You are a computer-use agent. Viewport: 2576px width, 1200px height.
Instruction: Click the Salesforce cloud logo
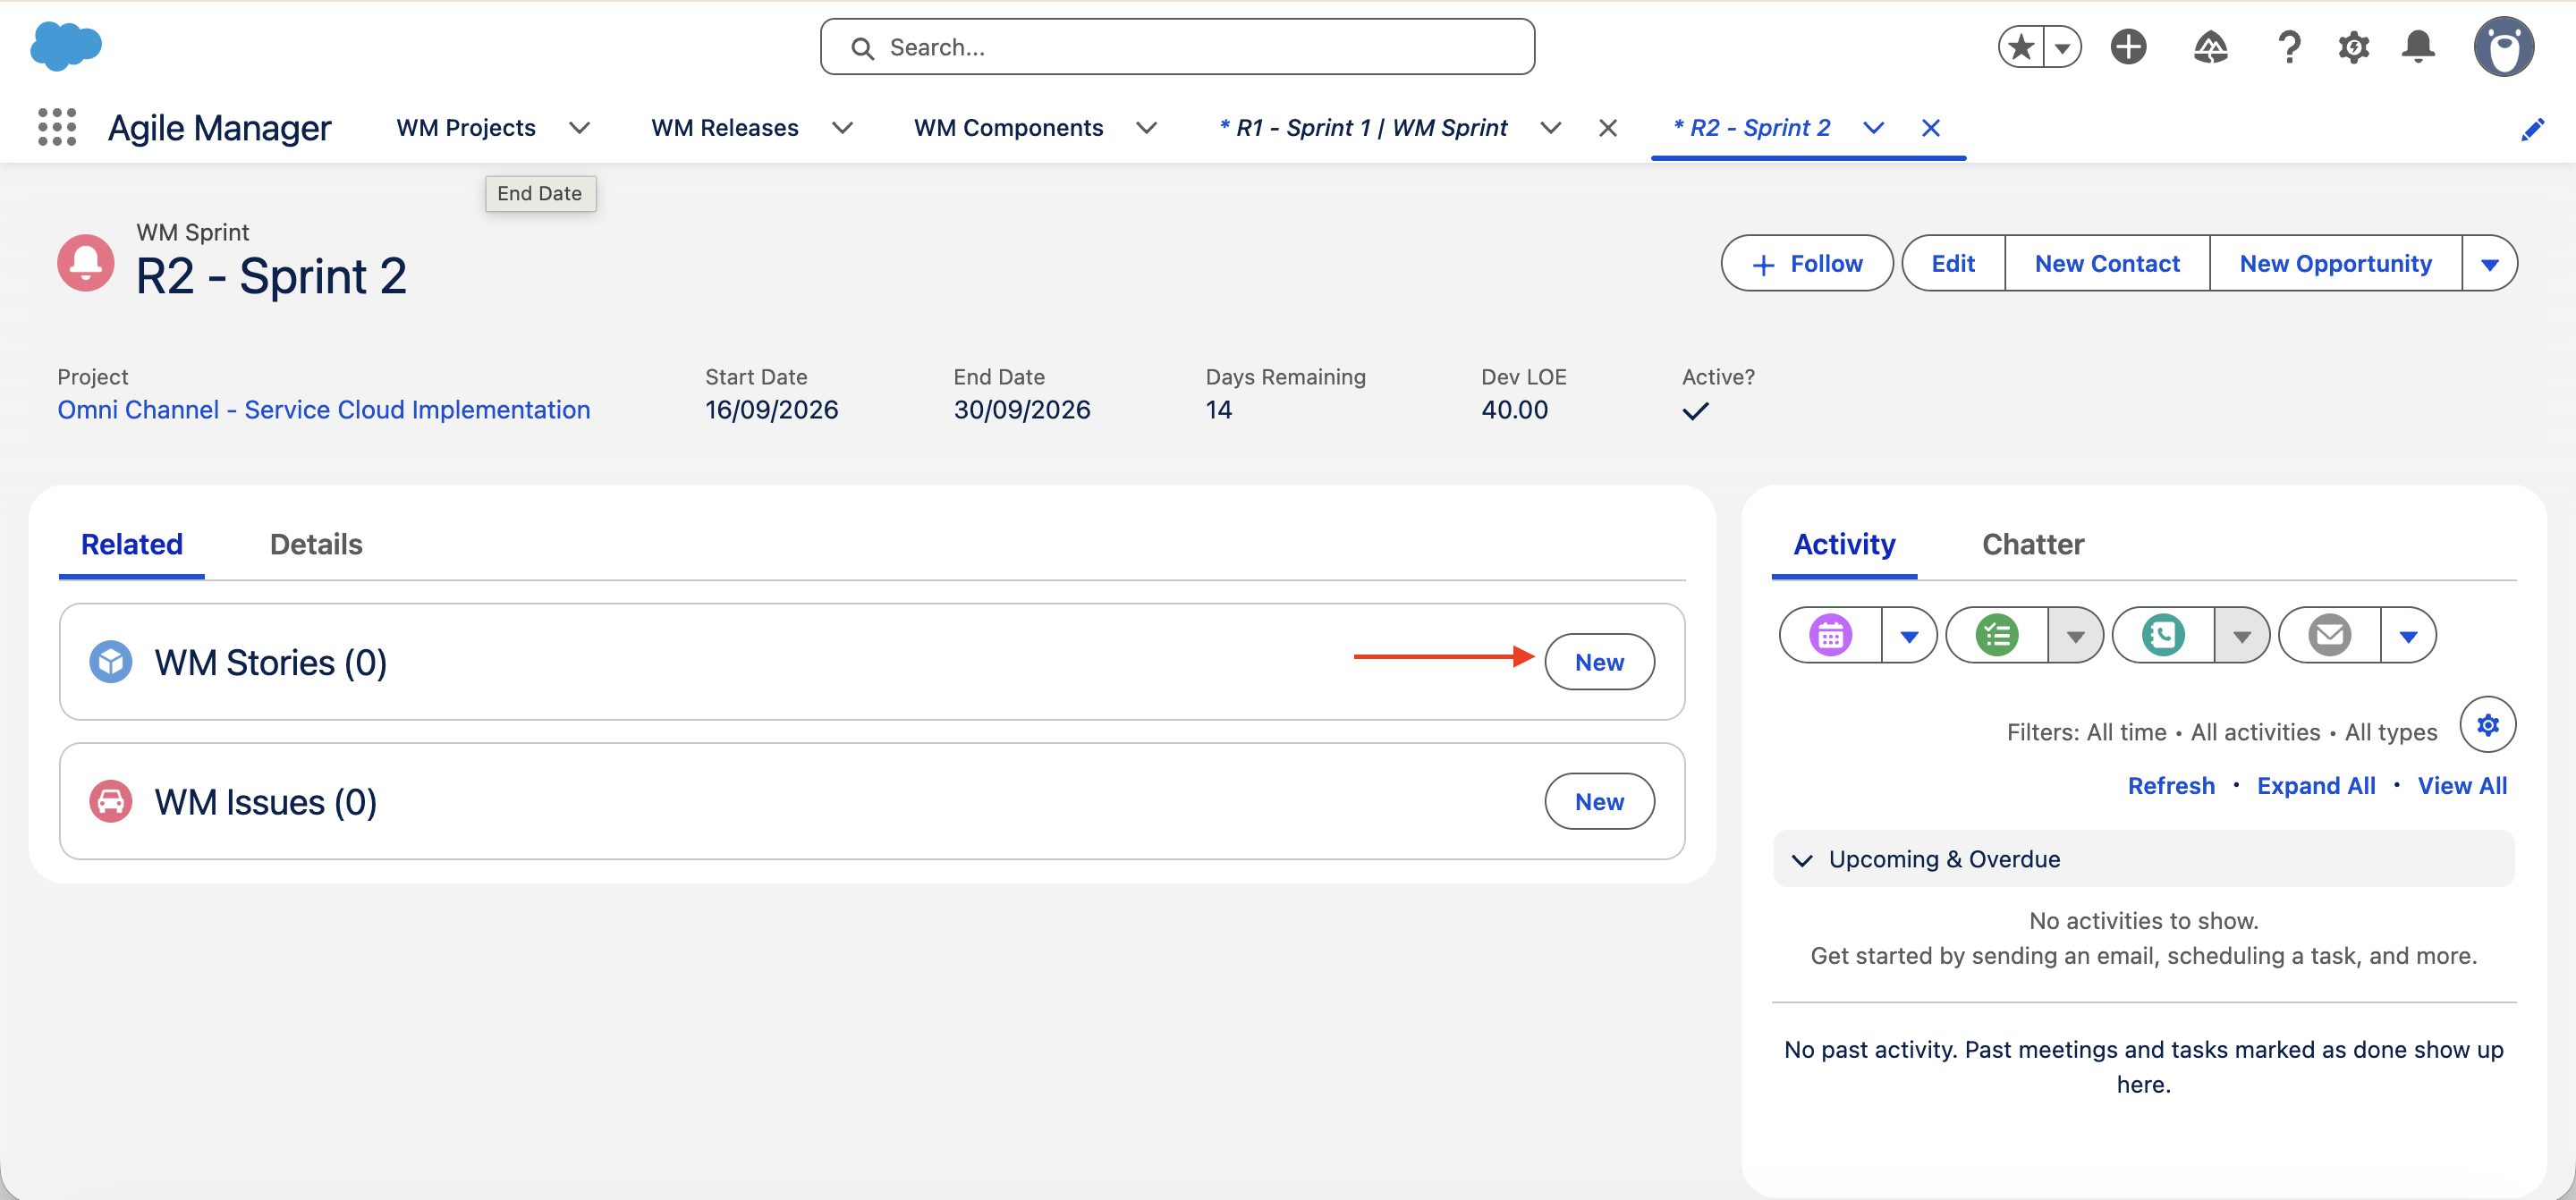click(66, 46)
